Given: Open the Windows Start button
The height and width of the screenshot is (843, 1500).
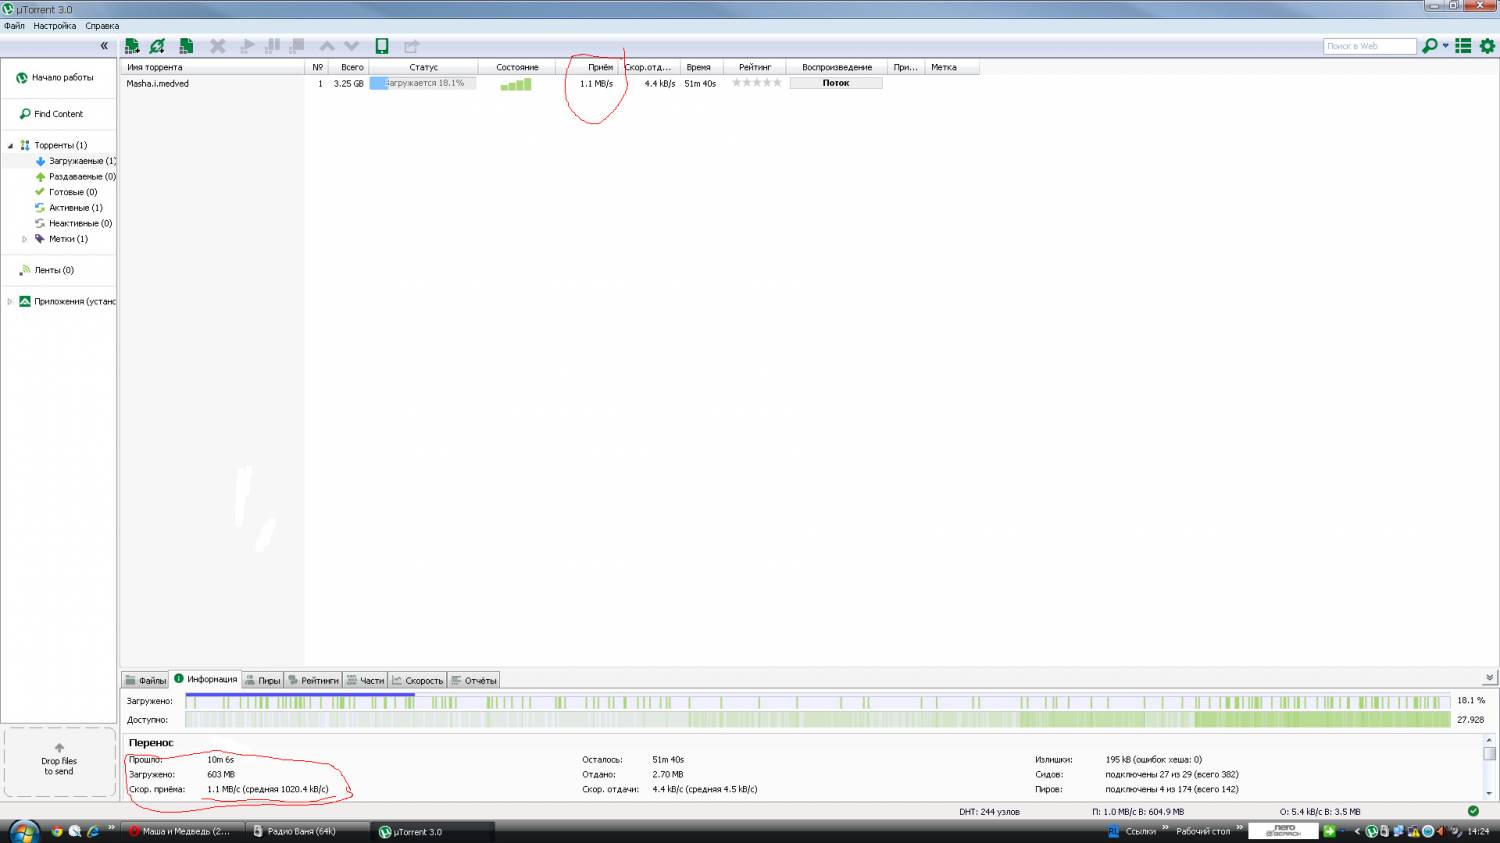Looking at the screenshot, I should point(23,831).
